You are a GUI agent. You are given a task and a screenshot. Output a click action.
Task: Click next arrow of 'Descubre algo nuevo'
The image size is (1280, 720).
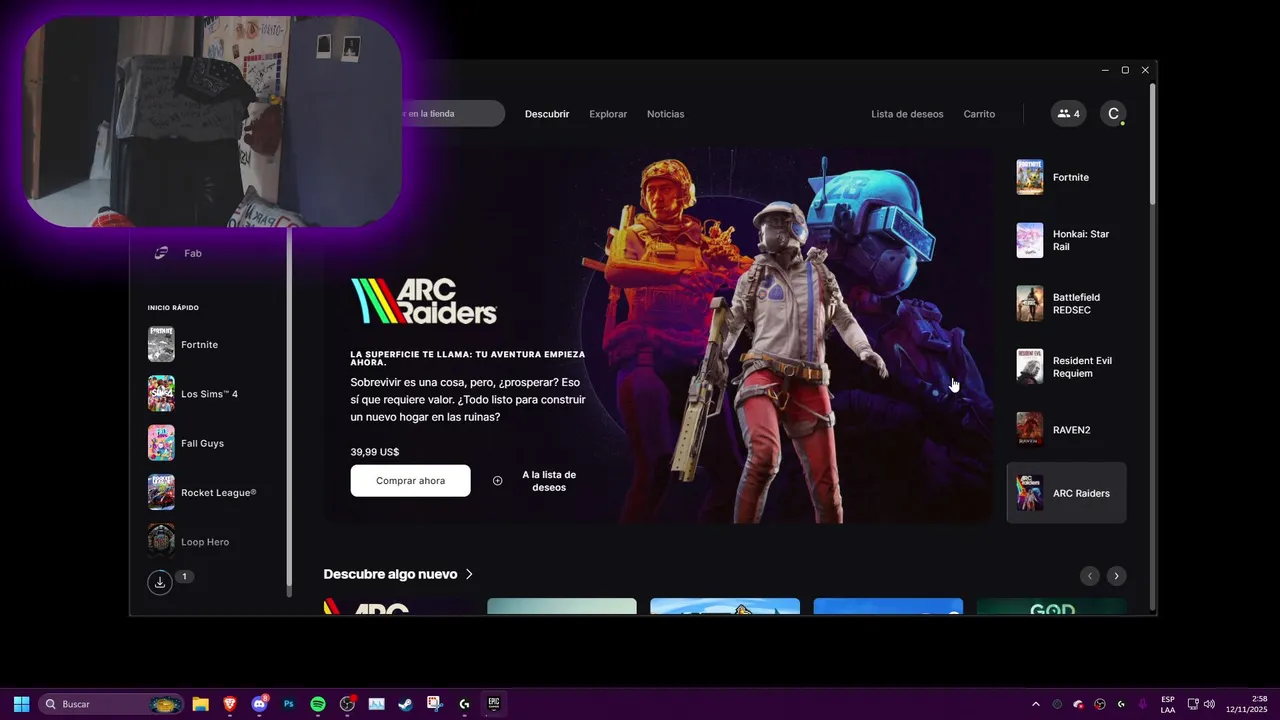click(x=1117, y=576)
